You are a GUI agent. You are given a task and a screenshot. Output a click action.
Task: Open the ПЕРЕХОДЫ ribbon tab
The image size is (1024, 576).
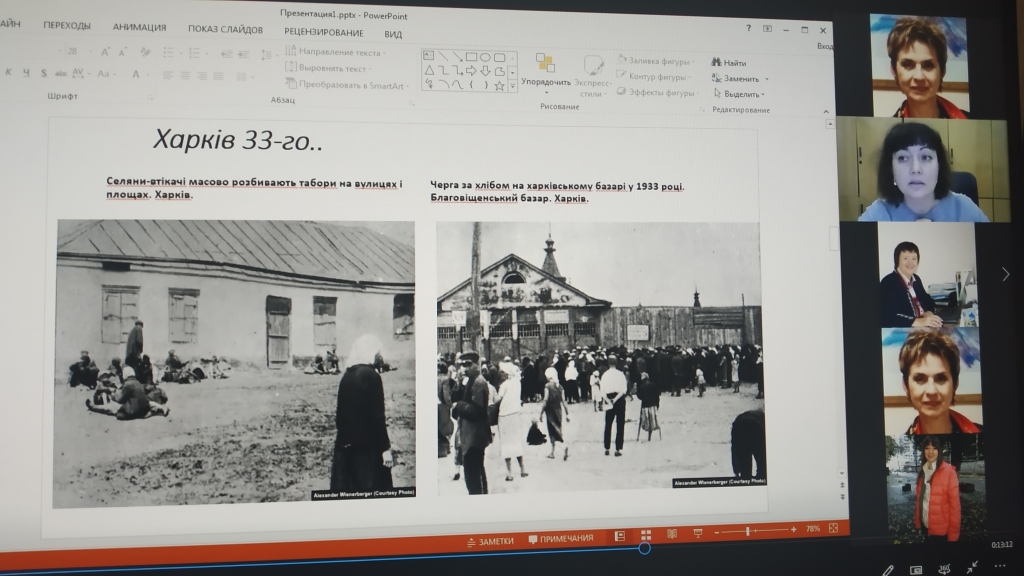(x=67, y=25)
